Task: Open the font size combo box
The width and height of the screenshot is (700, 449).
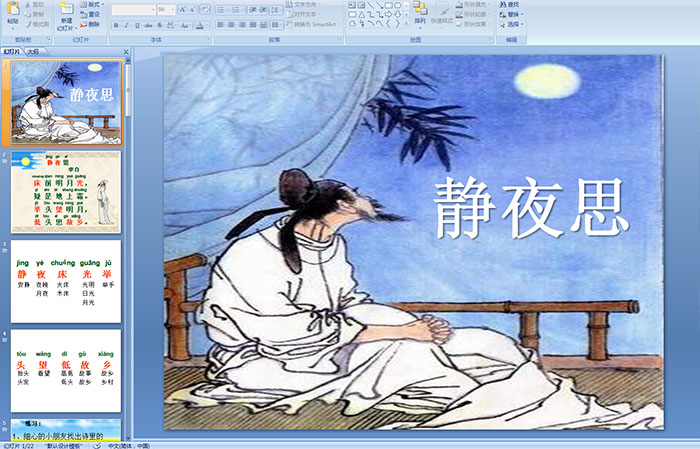Action: tap(166, 9)
